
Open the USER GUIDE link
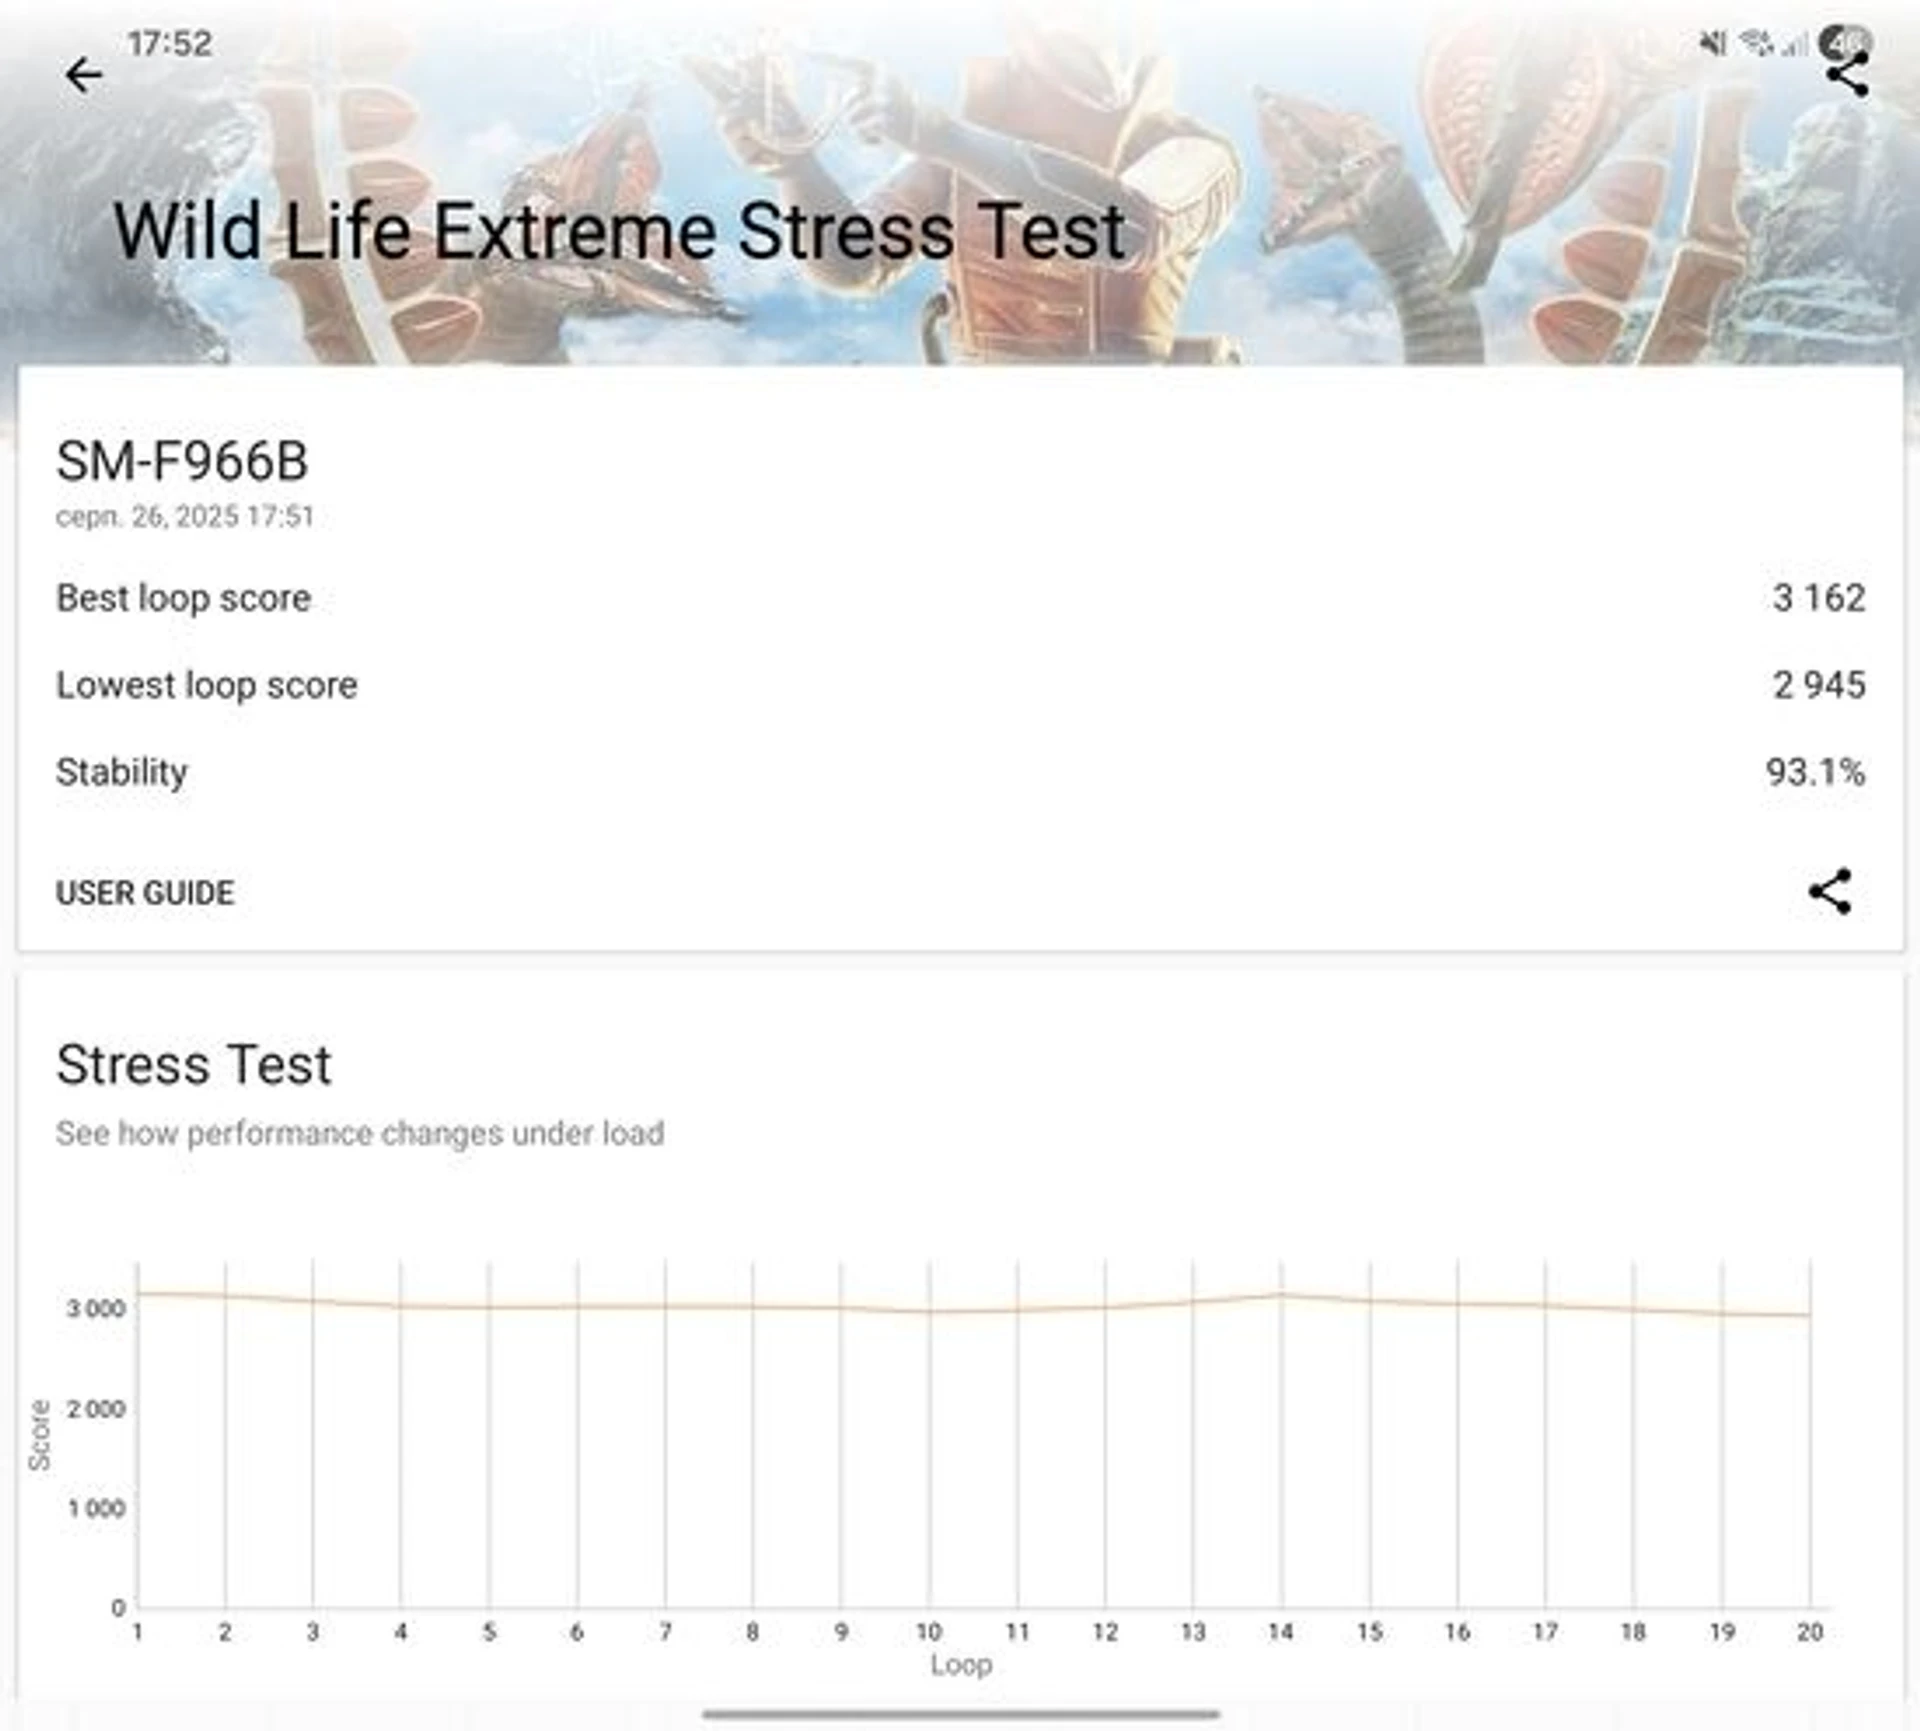145,892
